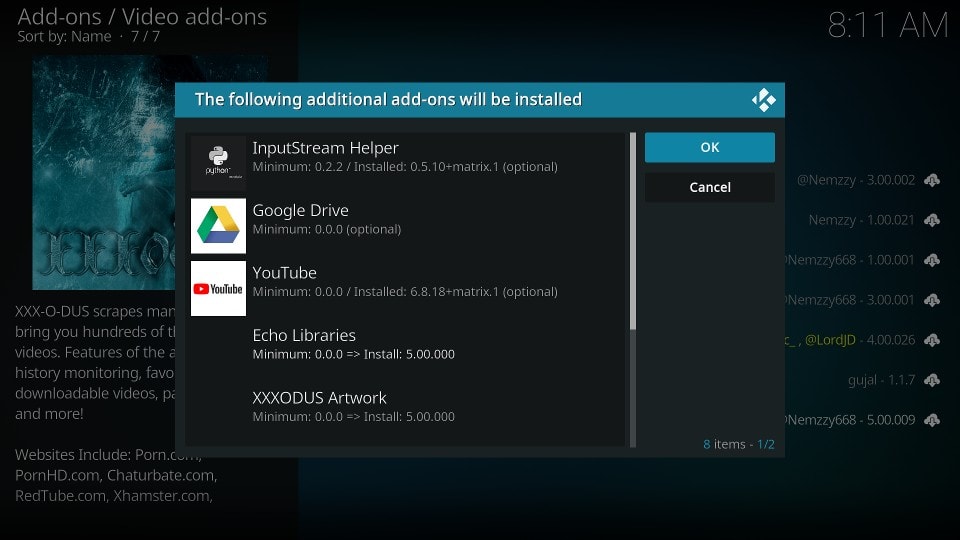Click the Kodi logo in dialog header
Viewport: 960px width, 540px height.
[x=763, y=100]
